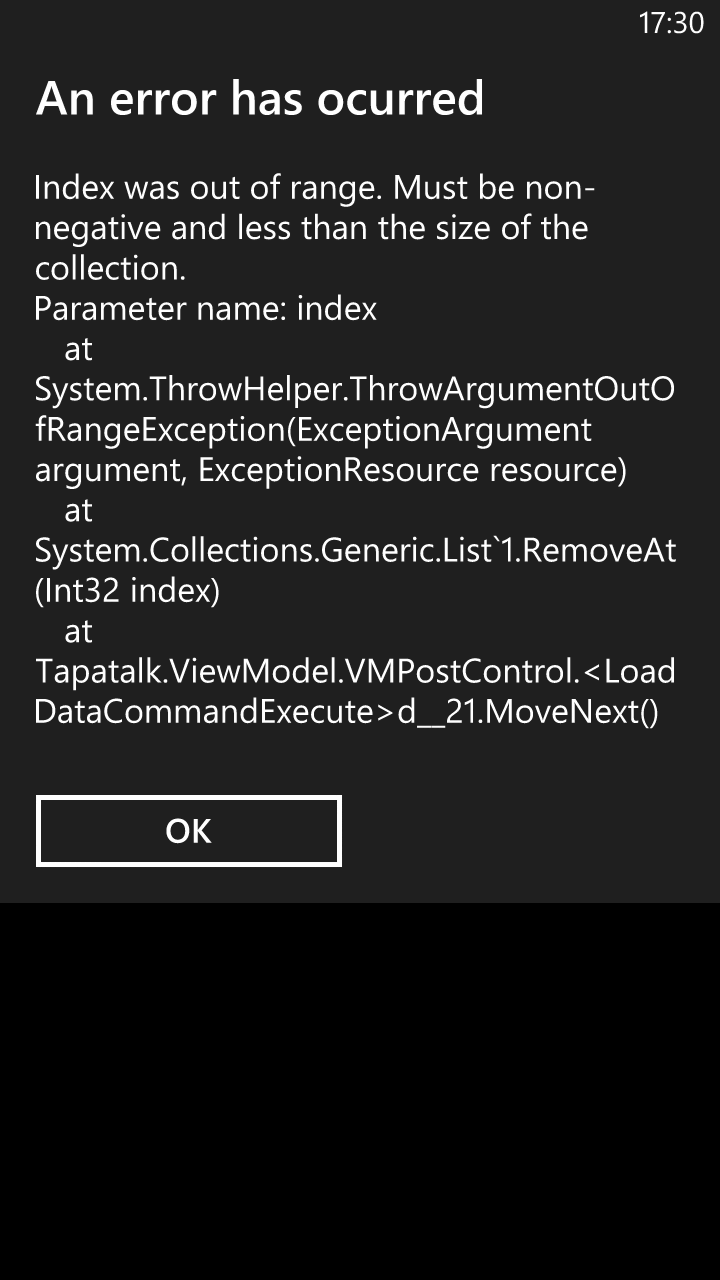Tap the "DataCommandExecute>d__21.MoveNext()" line

(x=346, y=712)
